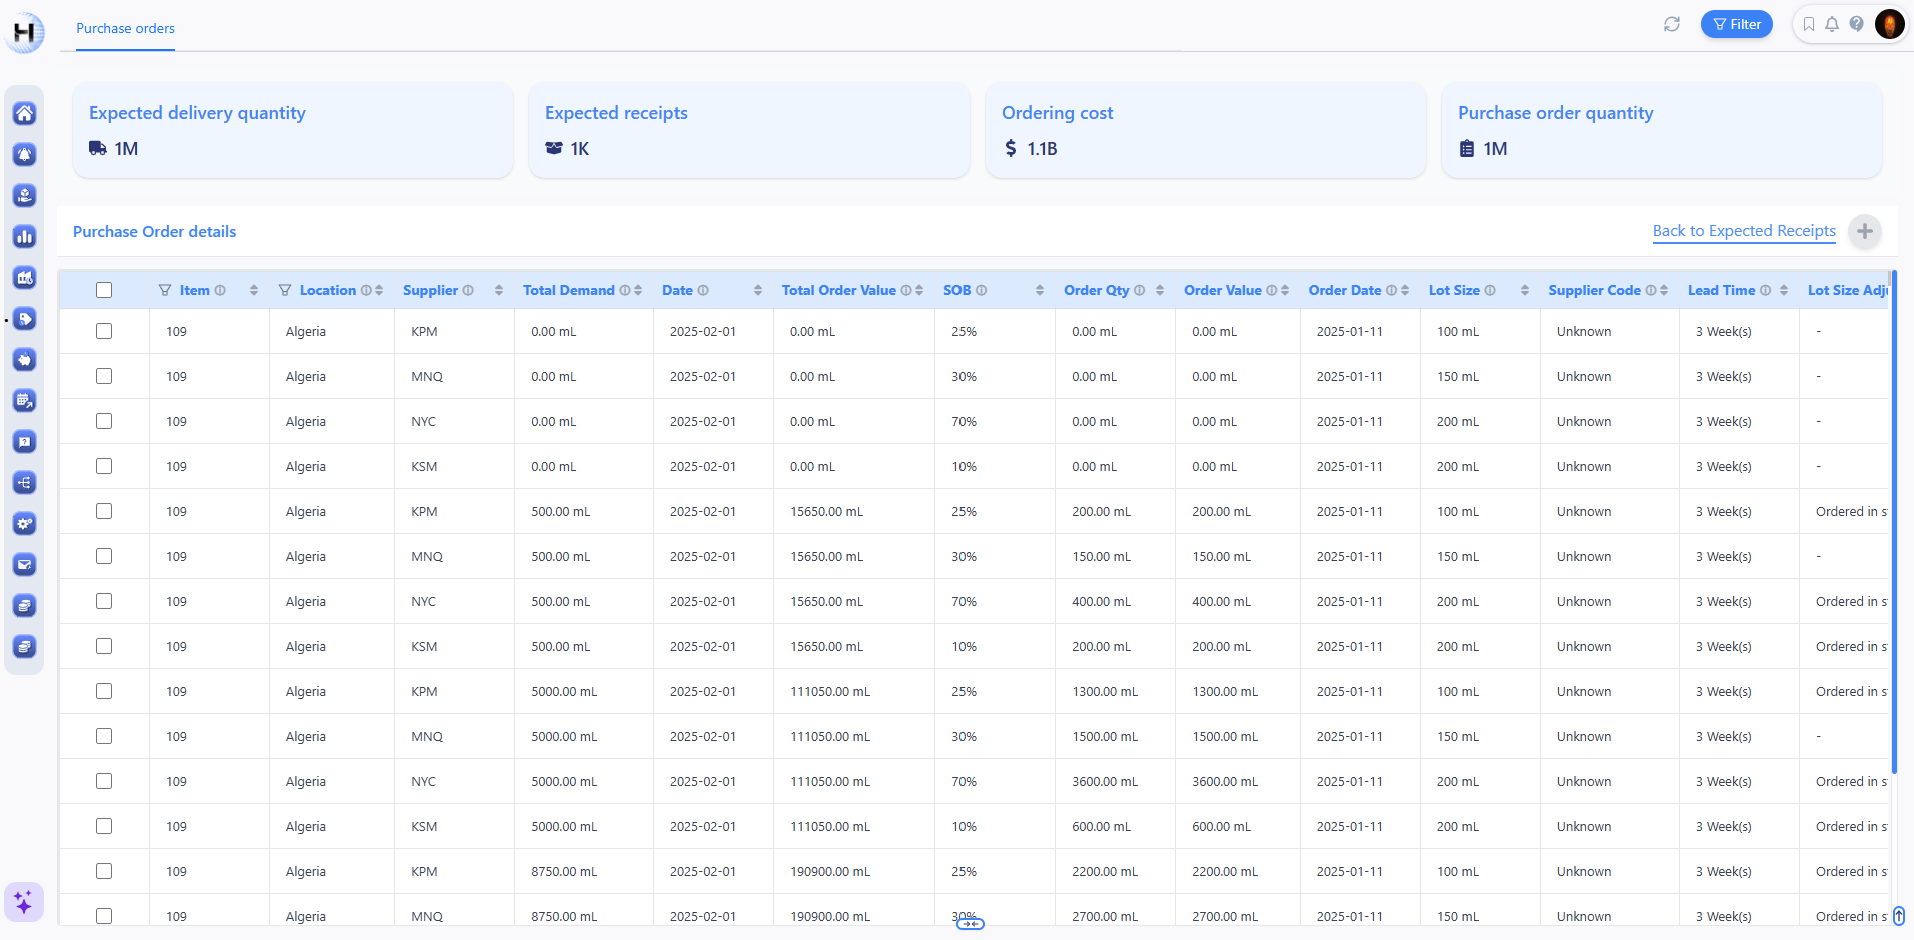The image size is (1914, 940).
Task: Click the Purchase Order details heading
Action: 155,231
